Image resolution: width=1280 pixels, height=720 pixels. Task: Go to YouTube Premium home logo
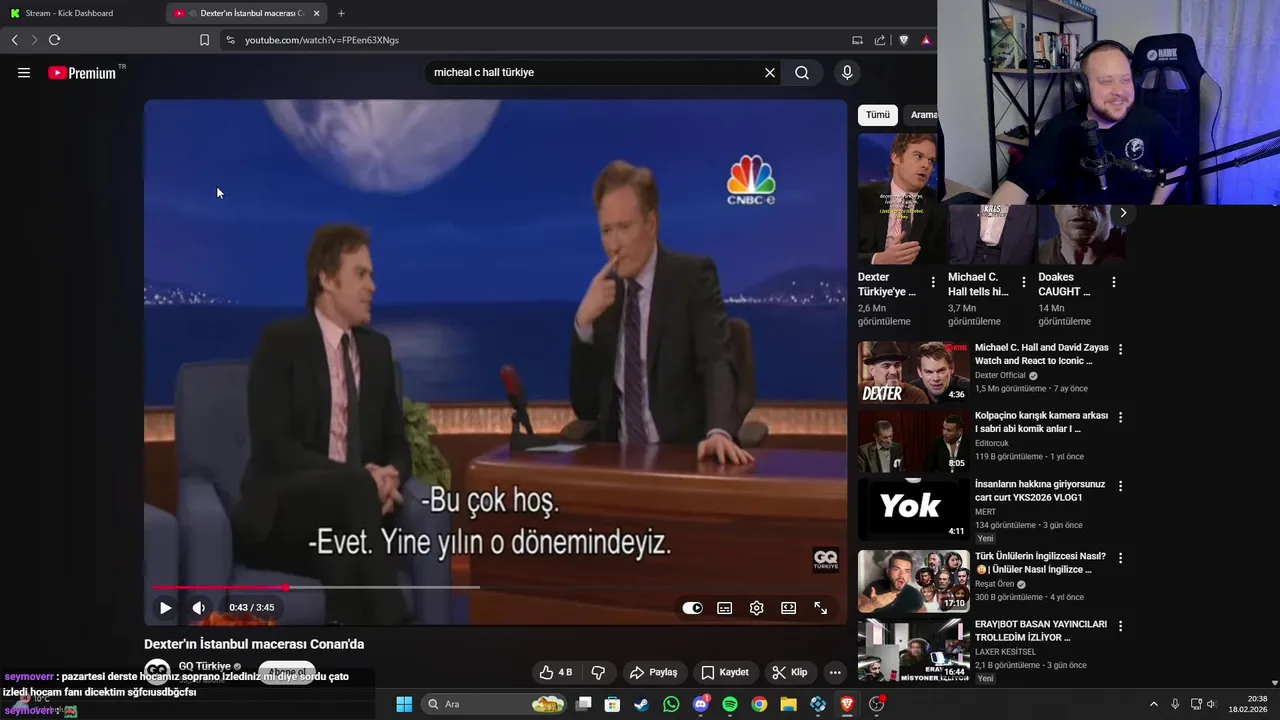82,73
